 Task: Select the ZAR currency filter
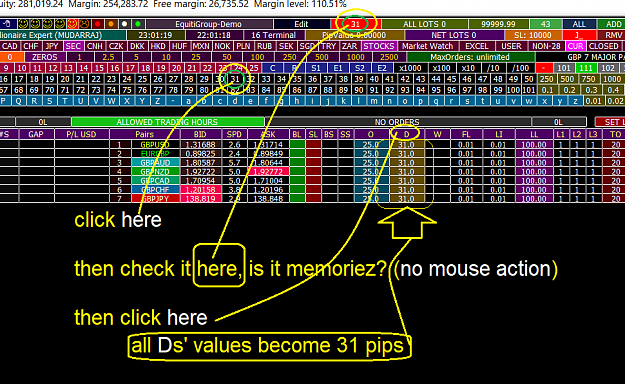349,46
